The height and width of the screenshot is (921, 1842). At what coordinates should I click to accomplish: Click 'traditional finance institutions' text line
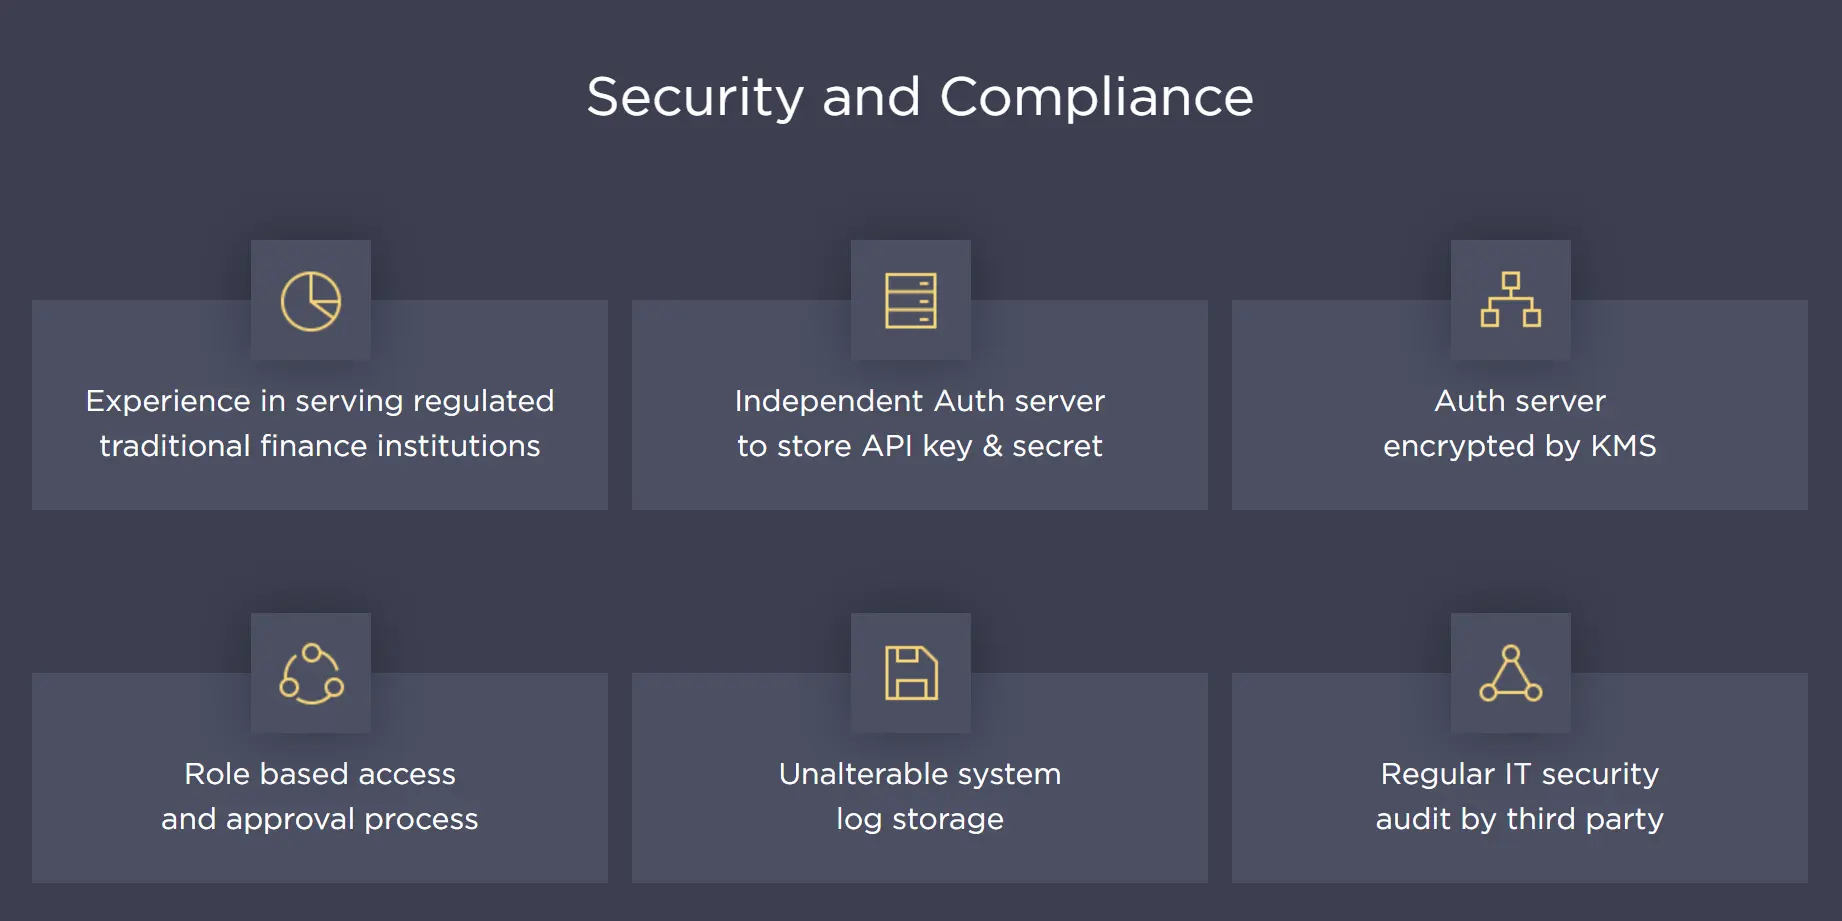point(320,446)
